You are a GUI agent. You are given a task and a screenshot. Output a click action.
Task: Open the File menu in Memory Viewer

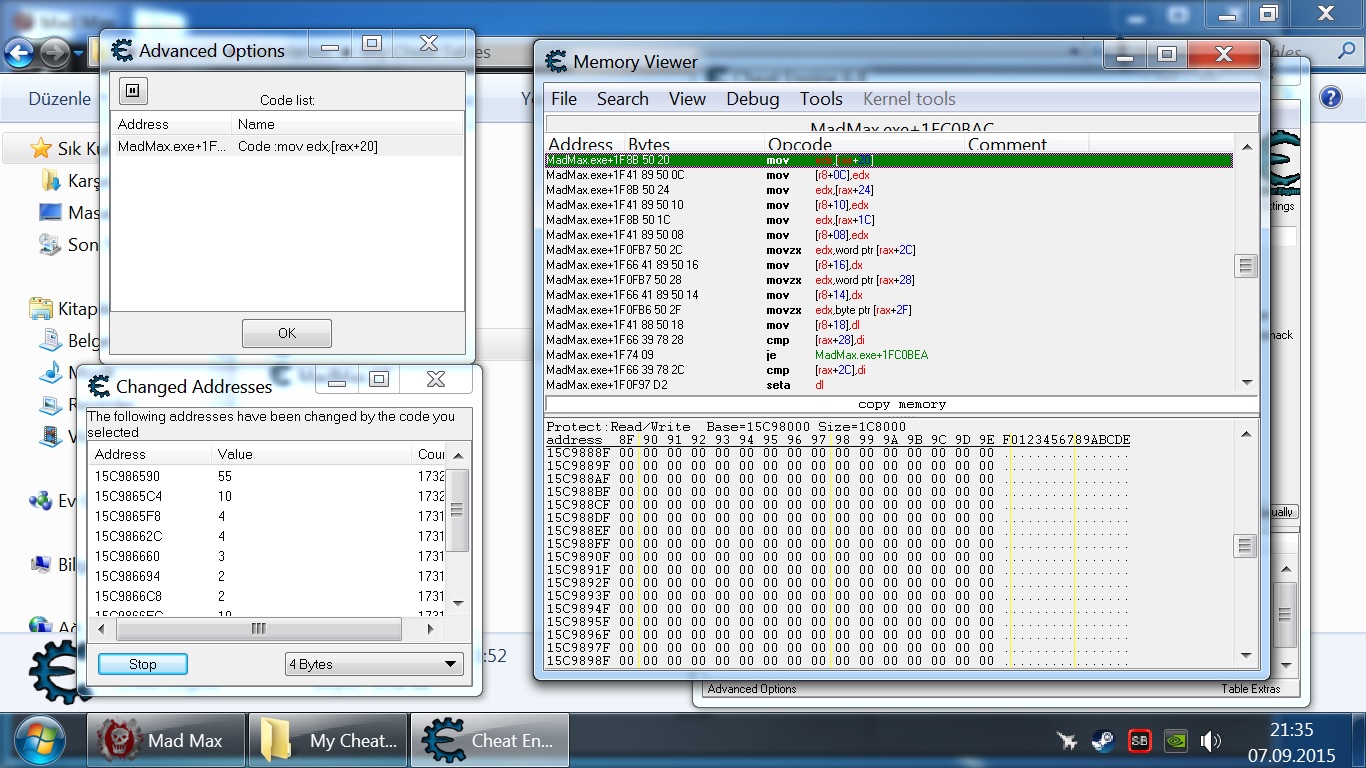click(564, 99)
